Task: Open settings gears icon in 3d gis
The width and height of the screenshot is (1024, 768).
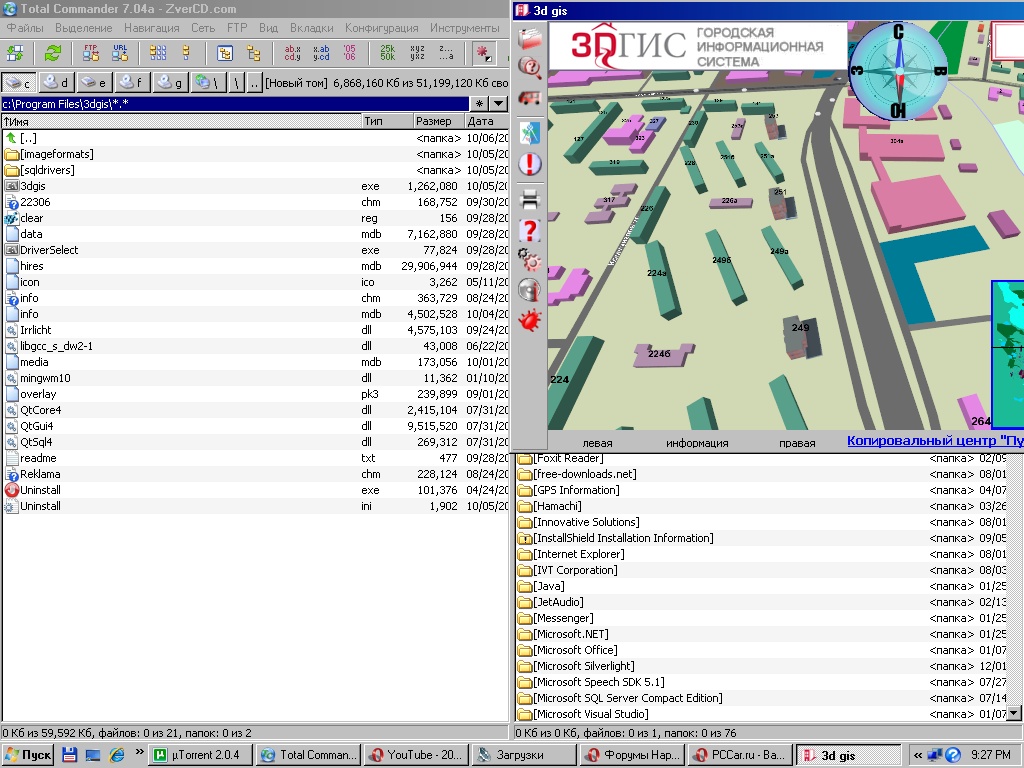Action: [x=530, y=261]
